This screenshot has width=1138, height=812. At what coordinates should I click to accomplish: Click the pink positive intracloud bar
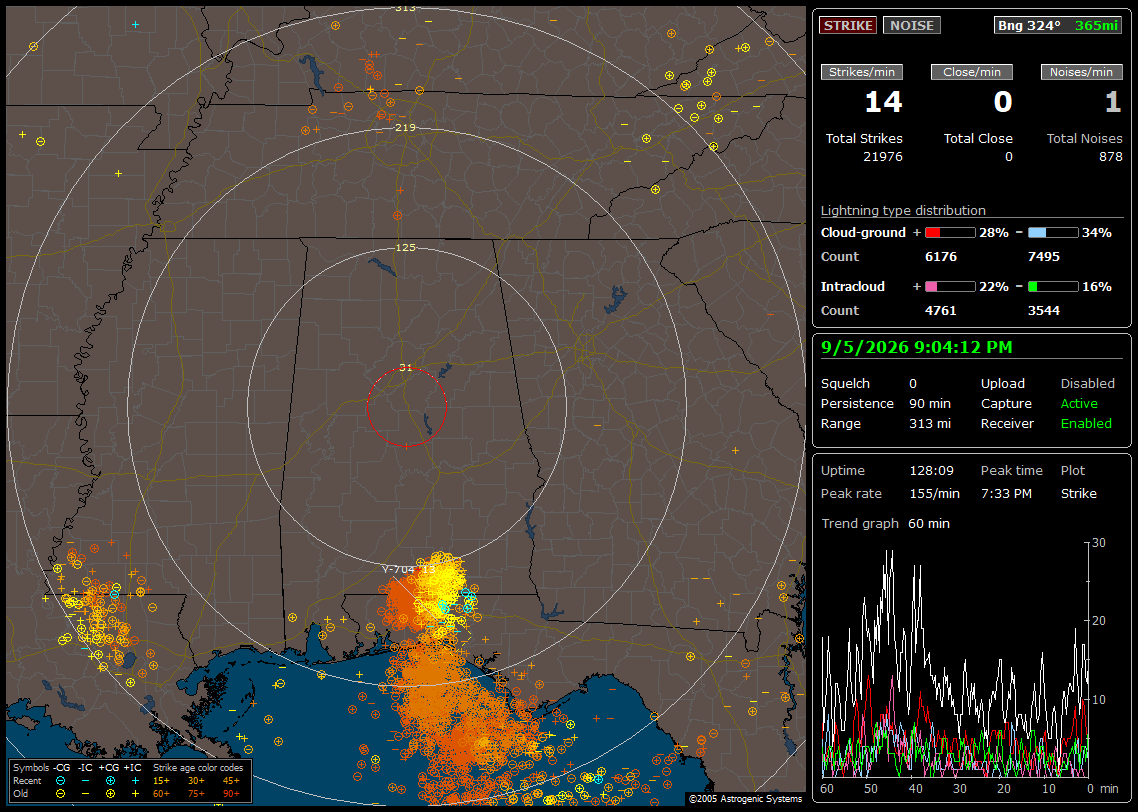[x=950, y=287]
